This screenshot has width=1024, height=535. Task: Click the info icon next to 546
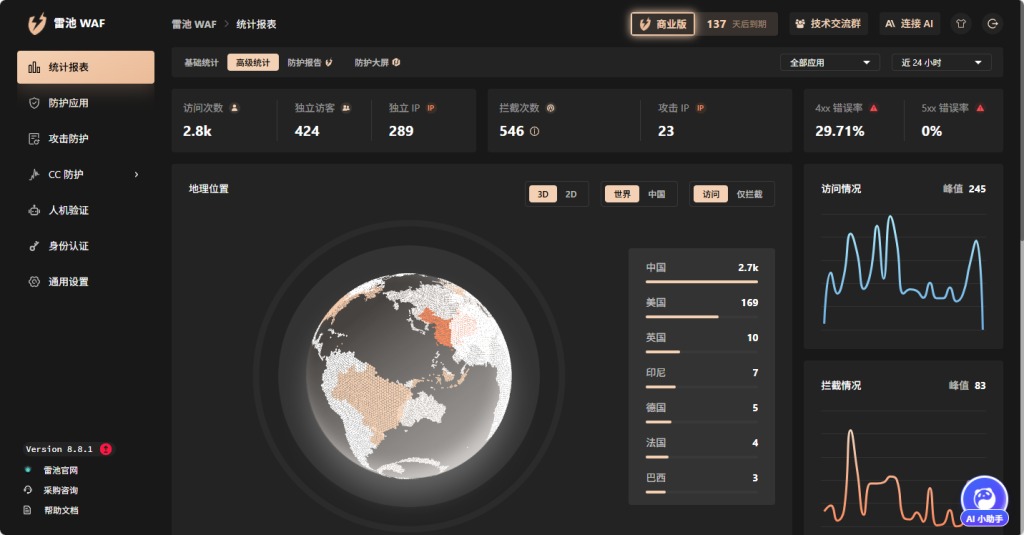pyautogui.click(x=534, y=131)
